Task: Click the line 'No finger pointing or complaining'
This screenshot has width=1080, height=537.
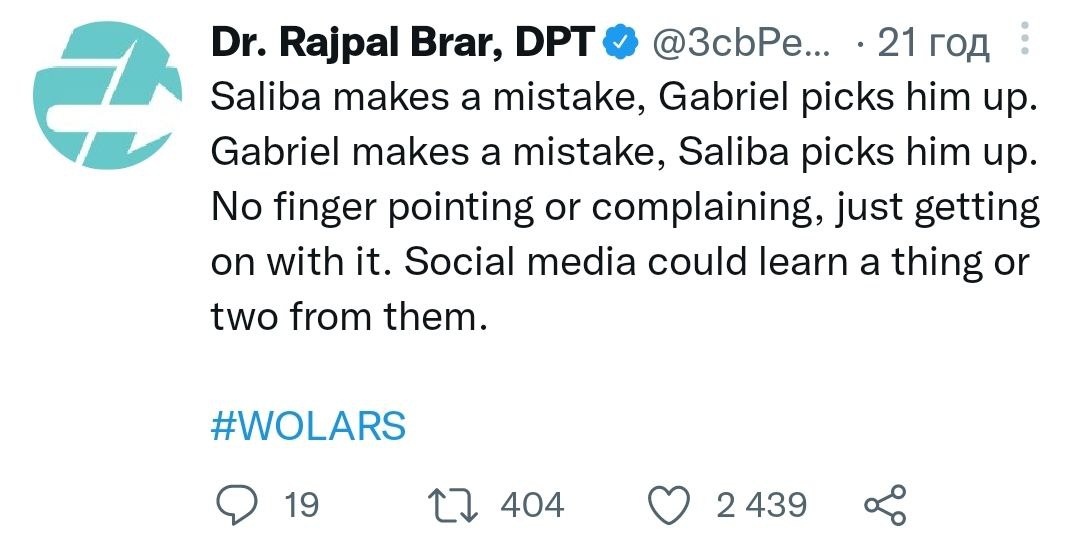Action: [625, 208]
